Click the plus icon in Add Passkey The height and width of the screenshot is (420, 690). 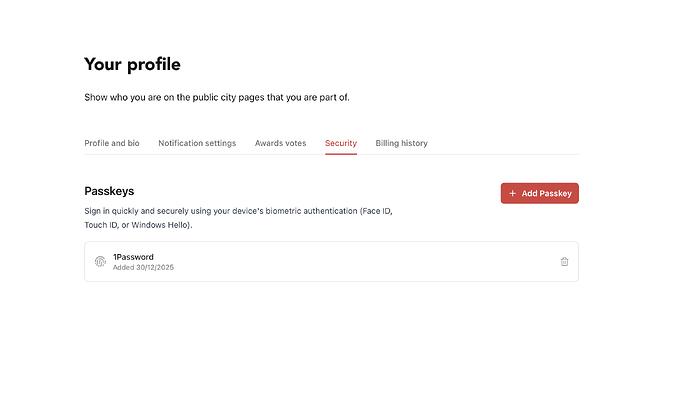513,193
